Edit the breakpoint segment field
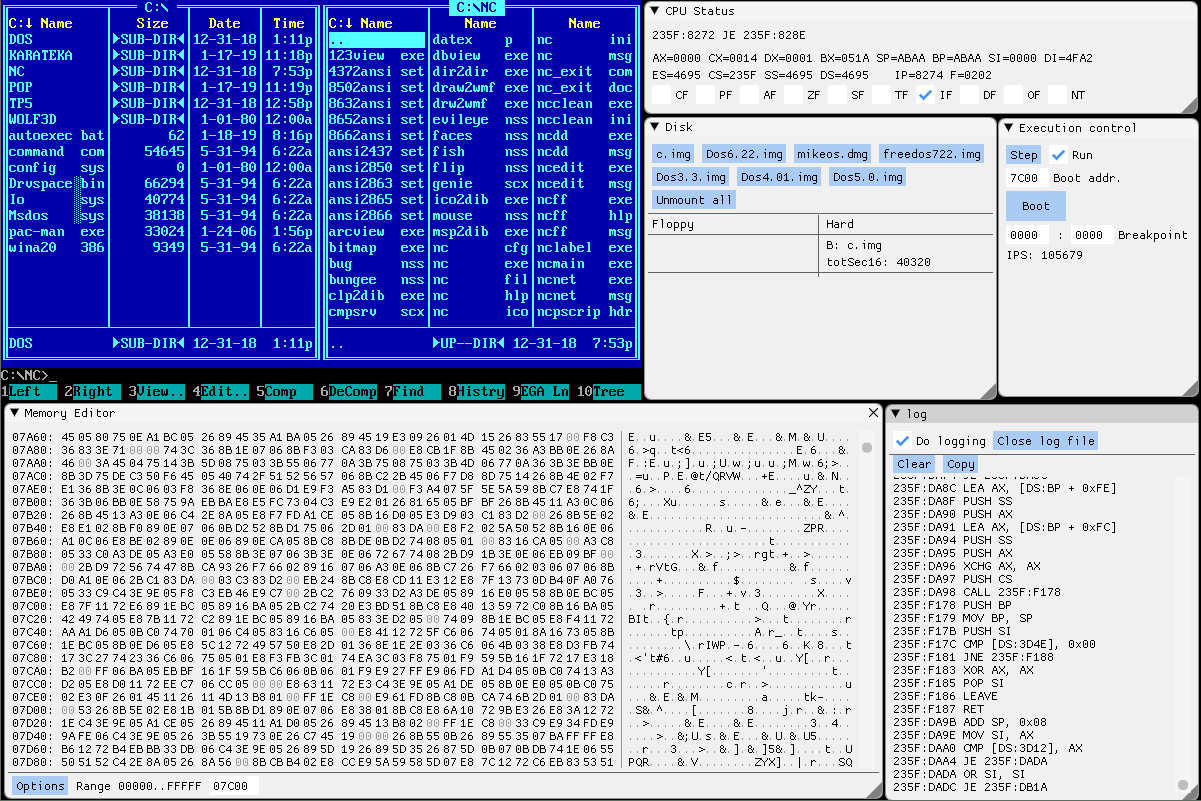The height and width of the screenshot is (801, 1201). point(1026,235)
